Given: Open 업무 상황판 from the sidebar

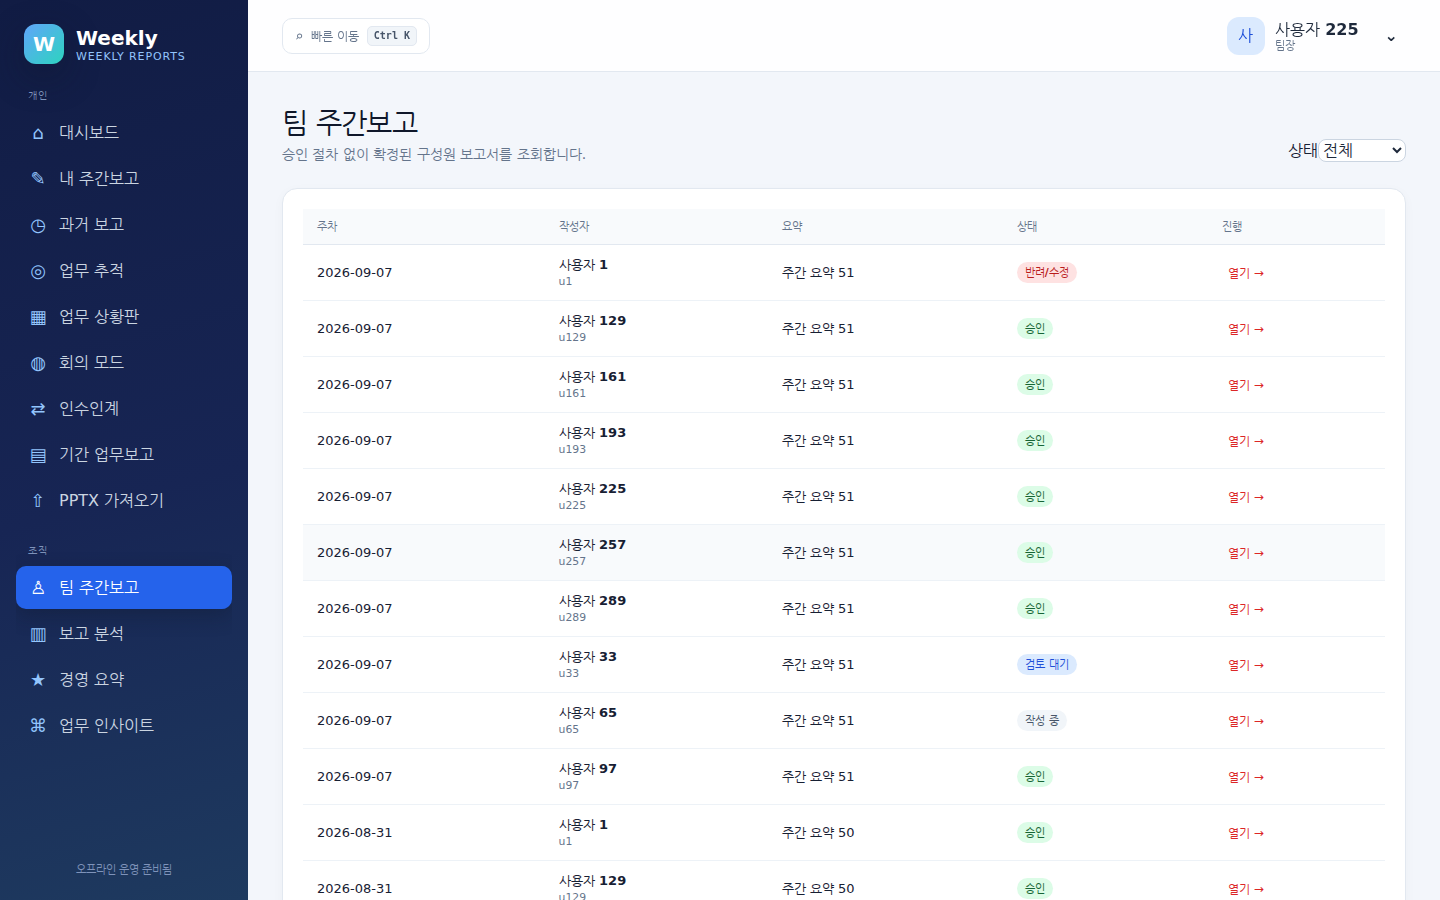Looking at the screenshot, I should [x=124, y=316].
